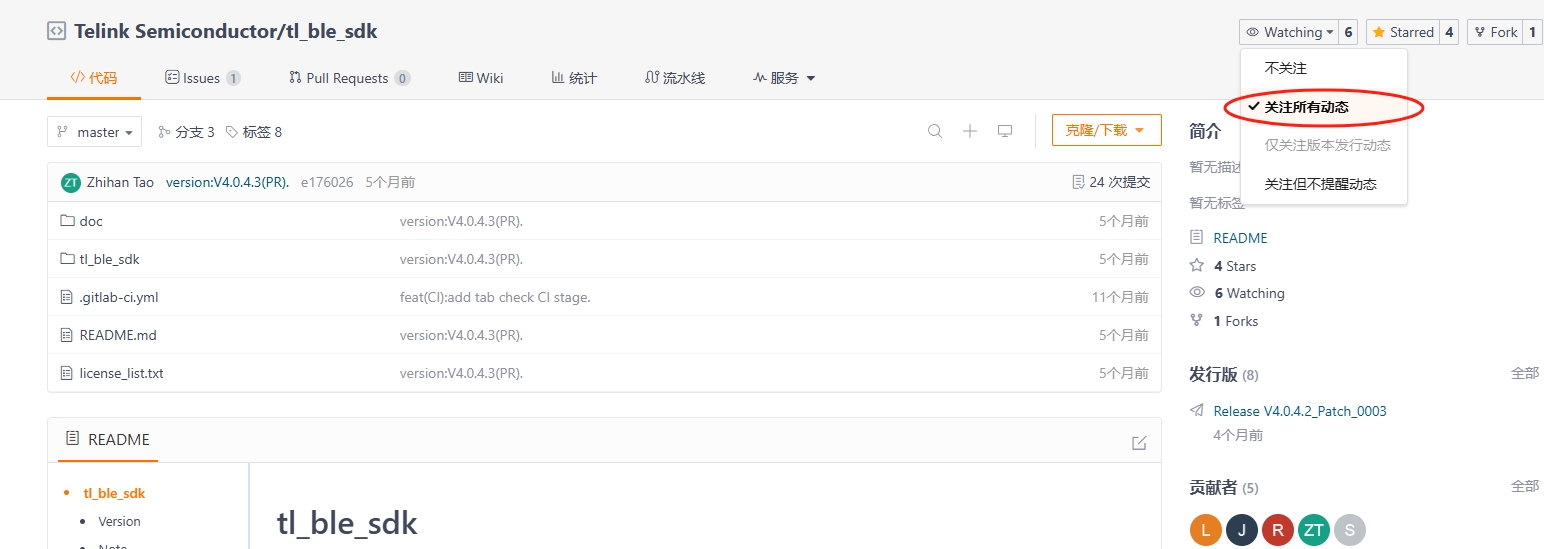Viewport: 1544px width, 549px height.
Task: Open the Pull Requests tab
Action: (x=349, y=78)
